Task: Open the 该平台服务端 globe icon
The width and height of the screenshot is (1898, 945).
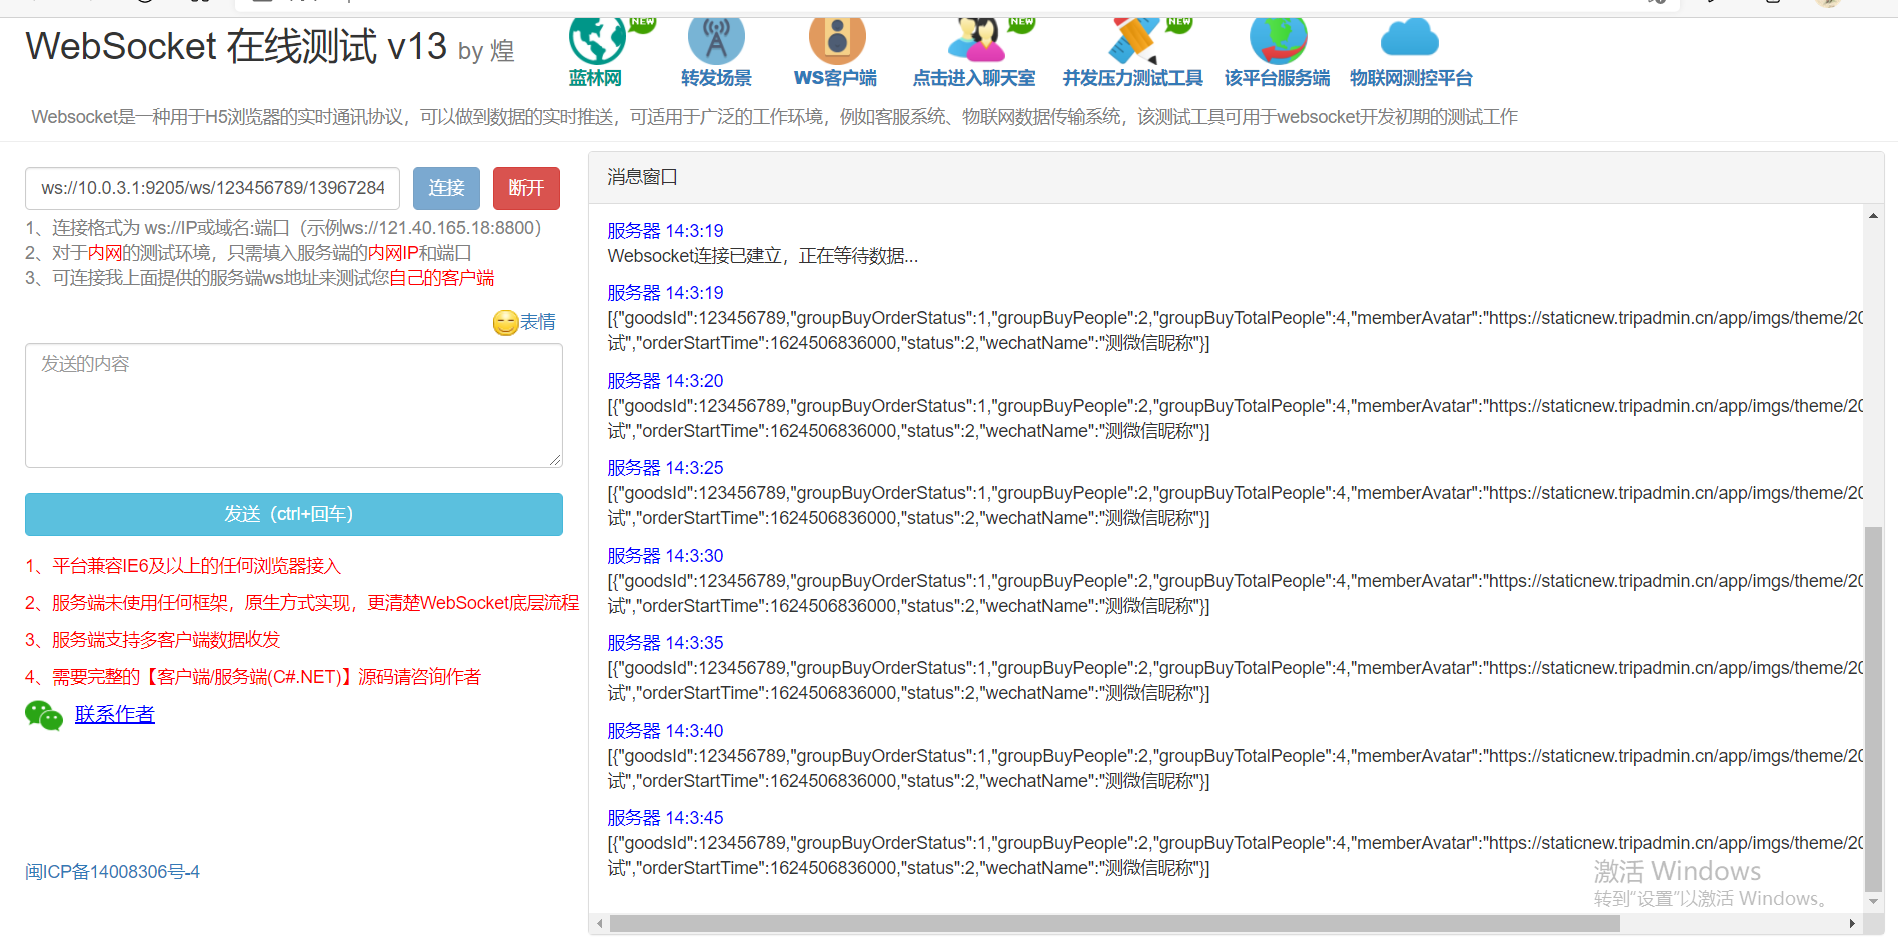Action: pos(1277,40)
